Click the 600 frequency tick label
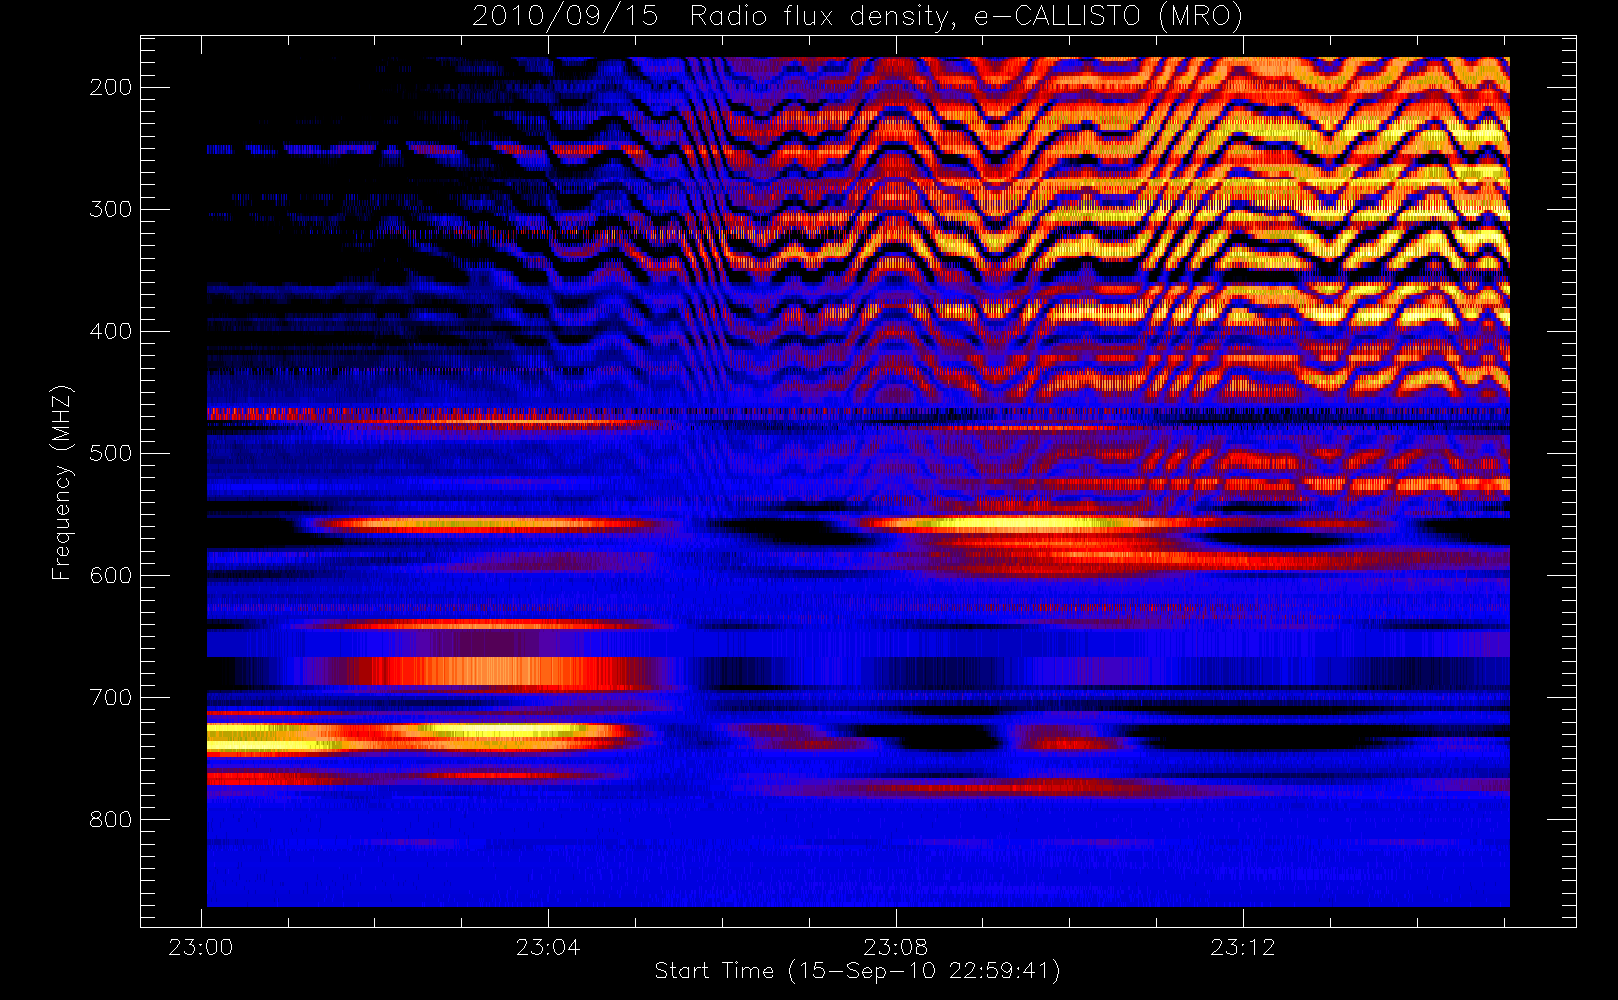The width and height of the screenshot is (1618, 1000). (x=111, y=575)
